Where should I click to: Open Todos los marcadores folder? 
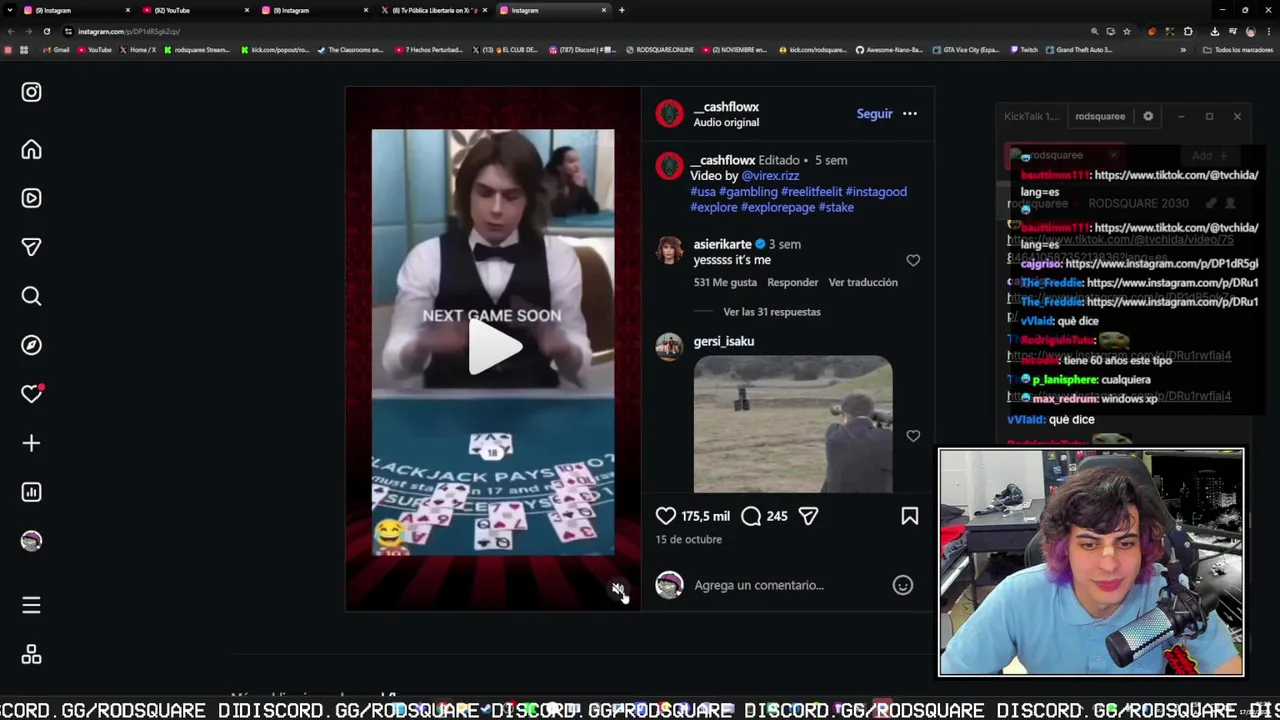coord(1238,50)
